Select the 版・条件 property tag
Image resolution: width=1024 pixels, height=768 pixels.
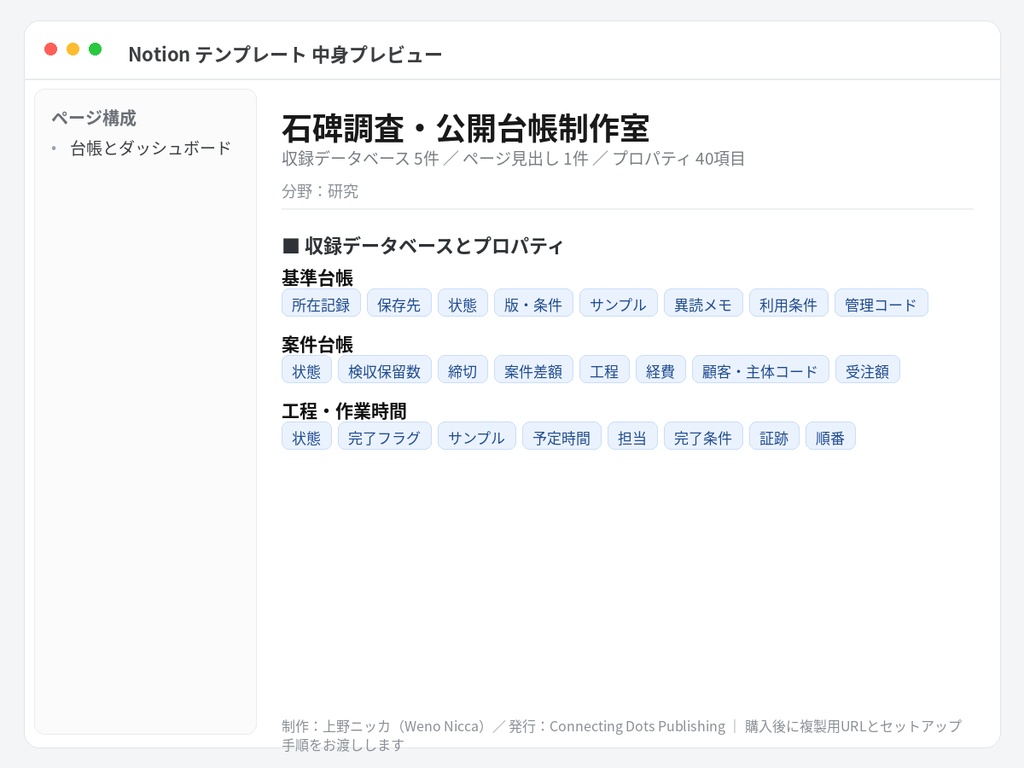(533, 304)
